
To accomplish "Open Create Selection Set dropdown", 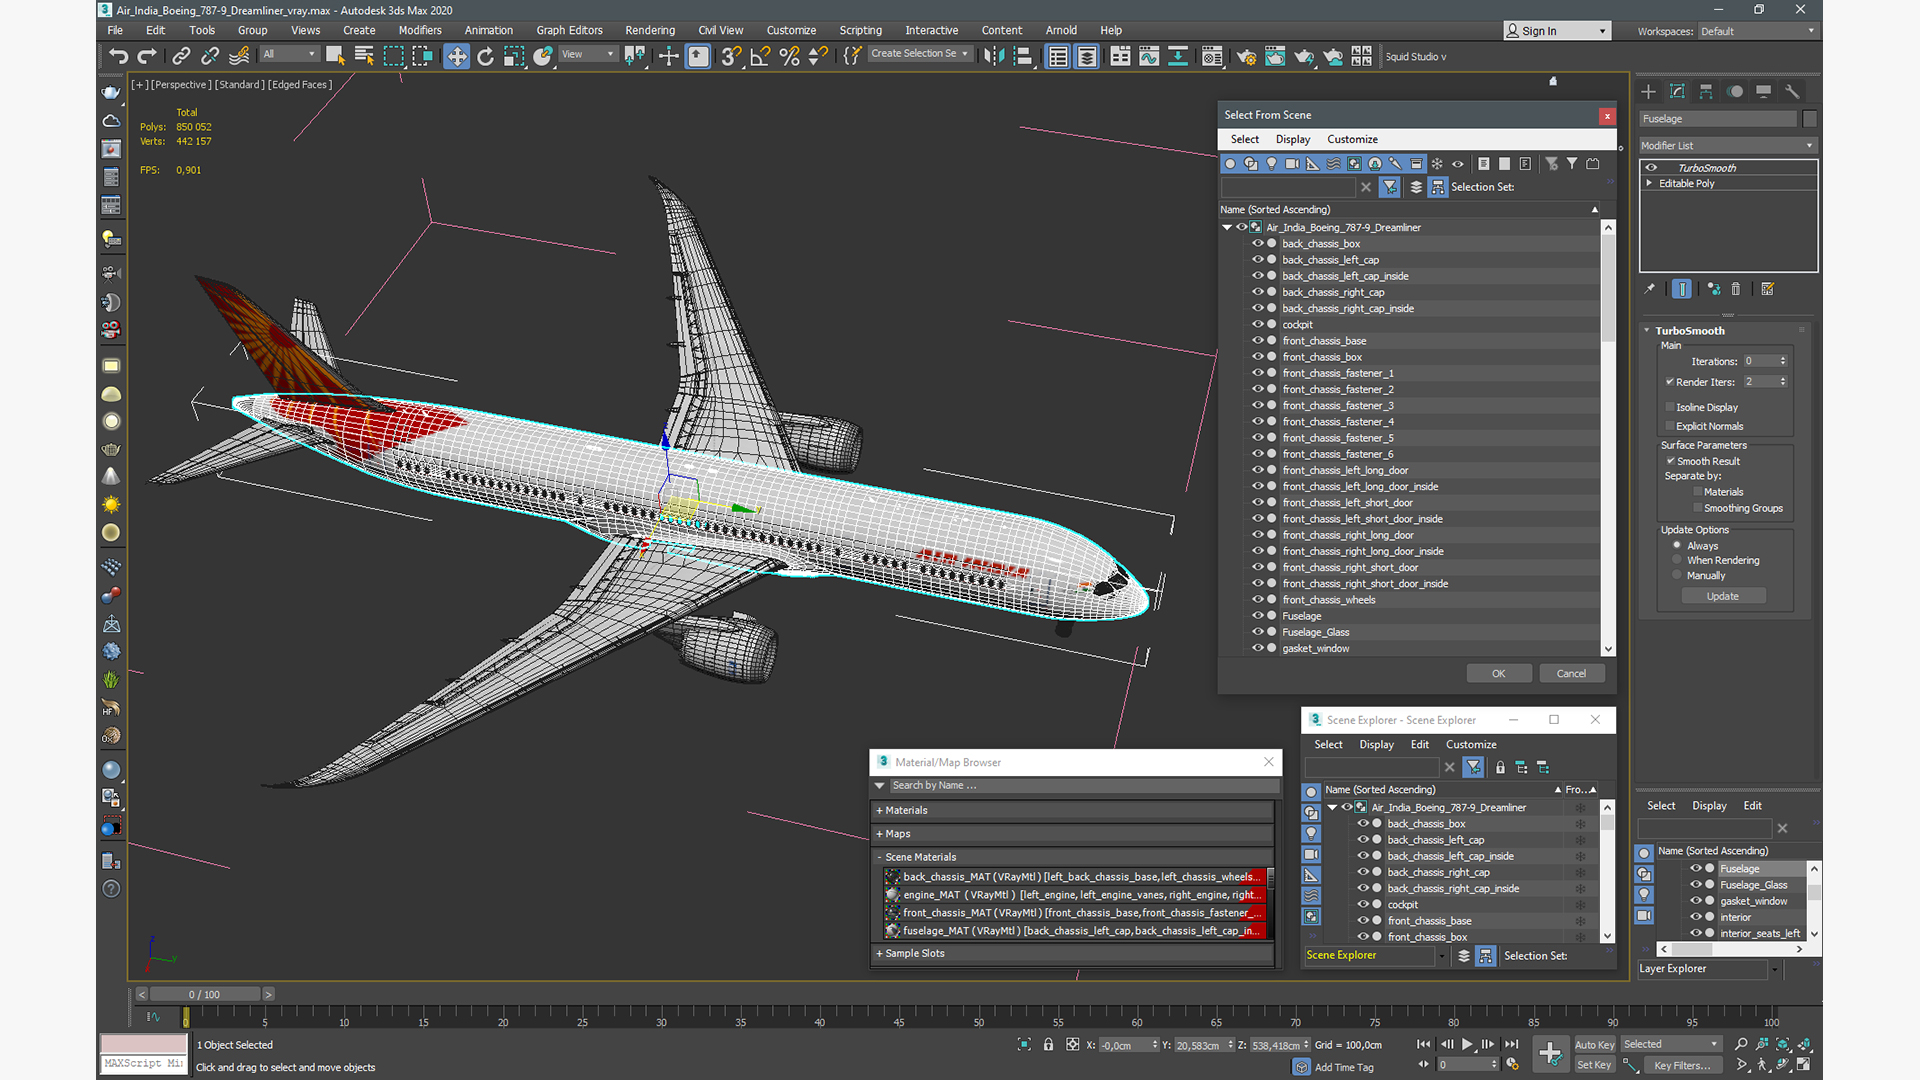I will tap(919, 54).
